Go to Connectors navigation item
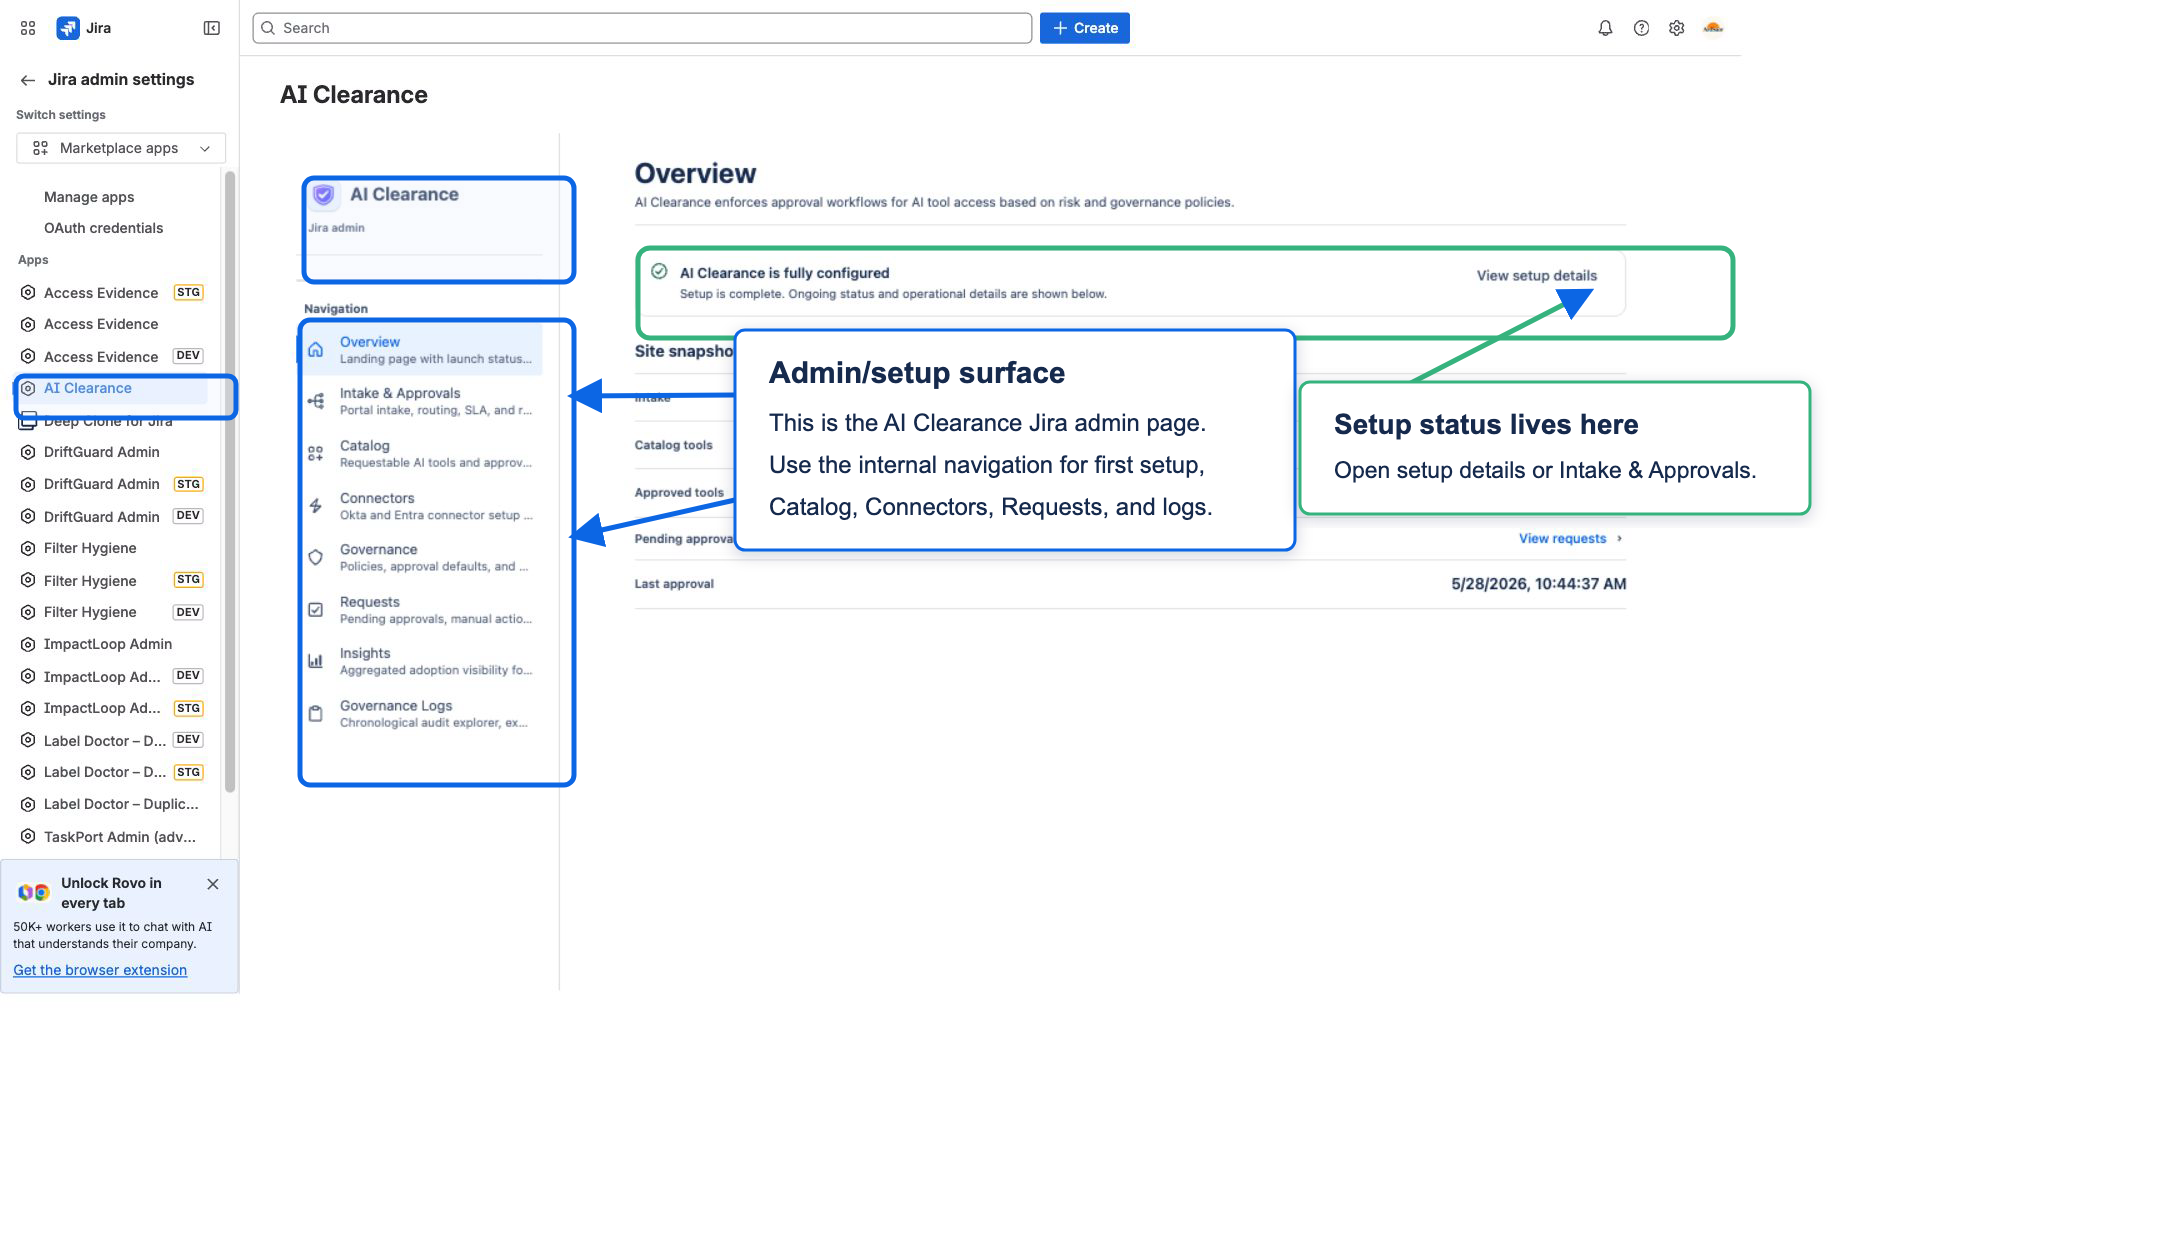 click(x=423, y=506)
